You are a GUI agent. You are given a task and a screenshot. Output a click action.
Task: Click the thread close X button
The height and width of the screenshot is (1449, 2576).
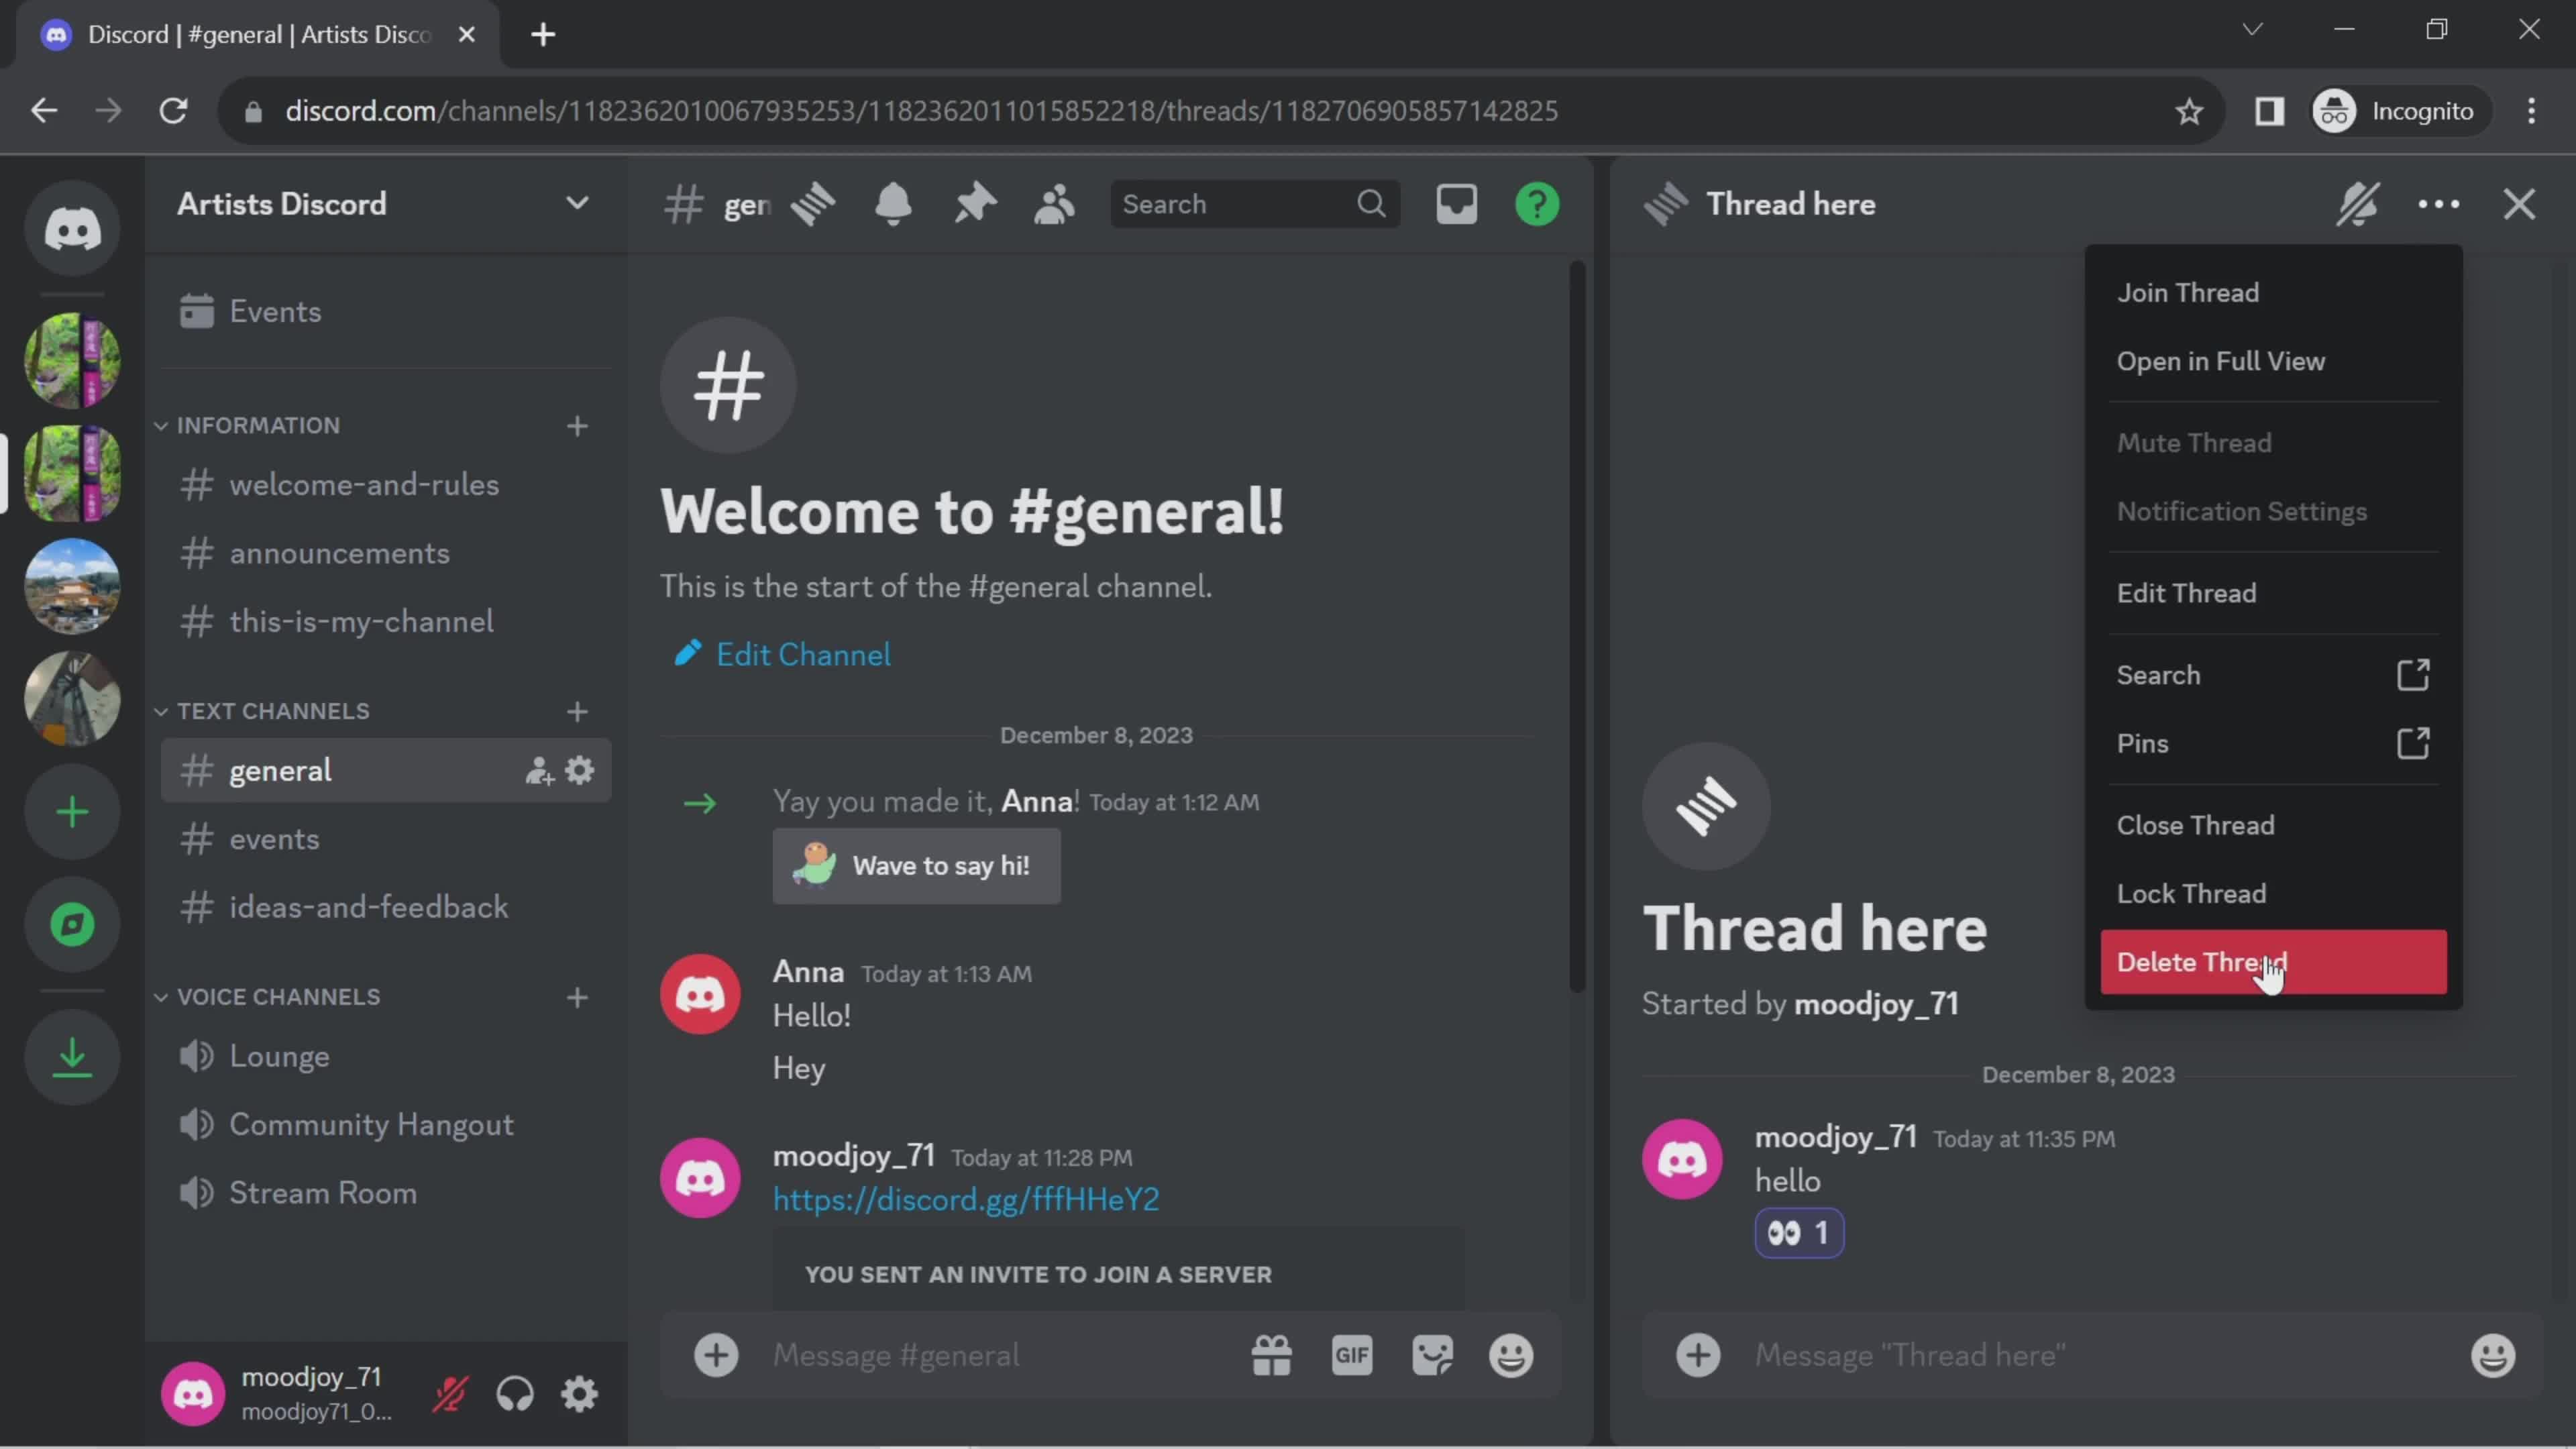click(x=2520, y=203)
